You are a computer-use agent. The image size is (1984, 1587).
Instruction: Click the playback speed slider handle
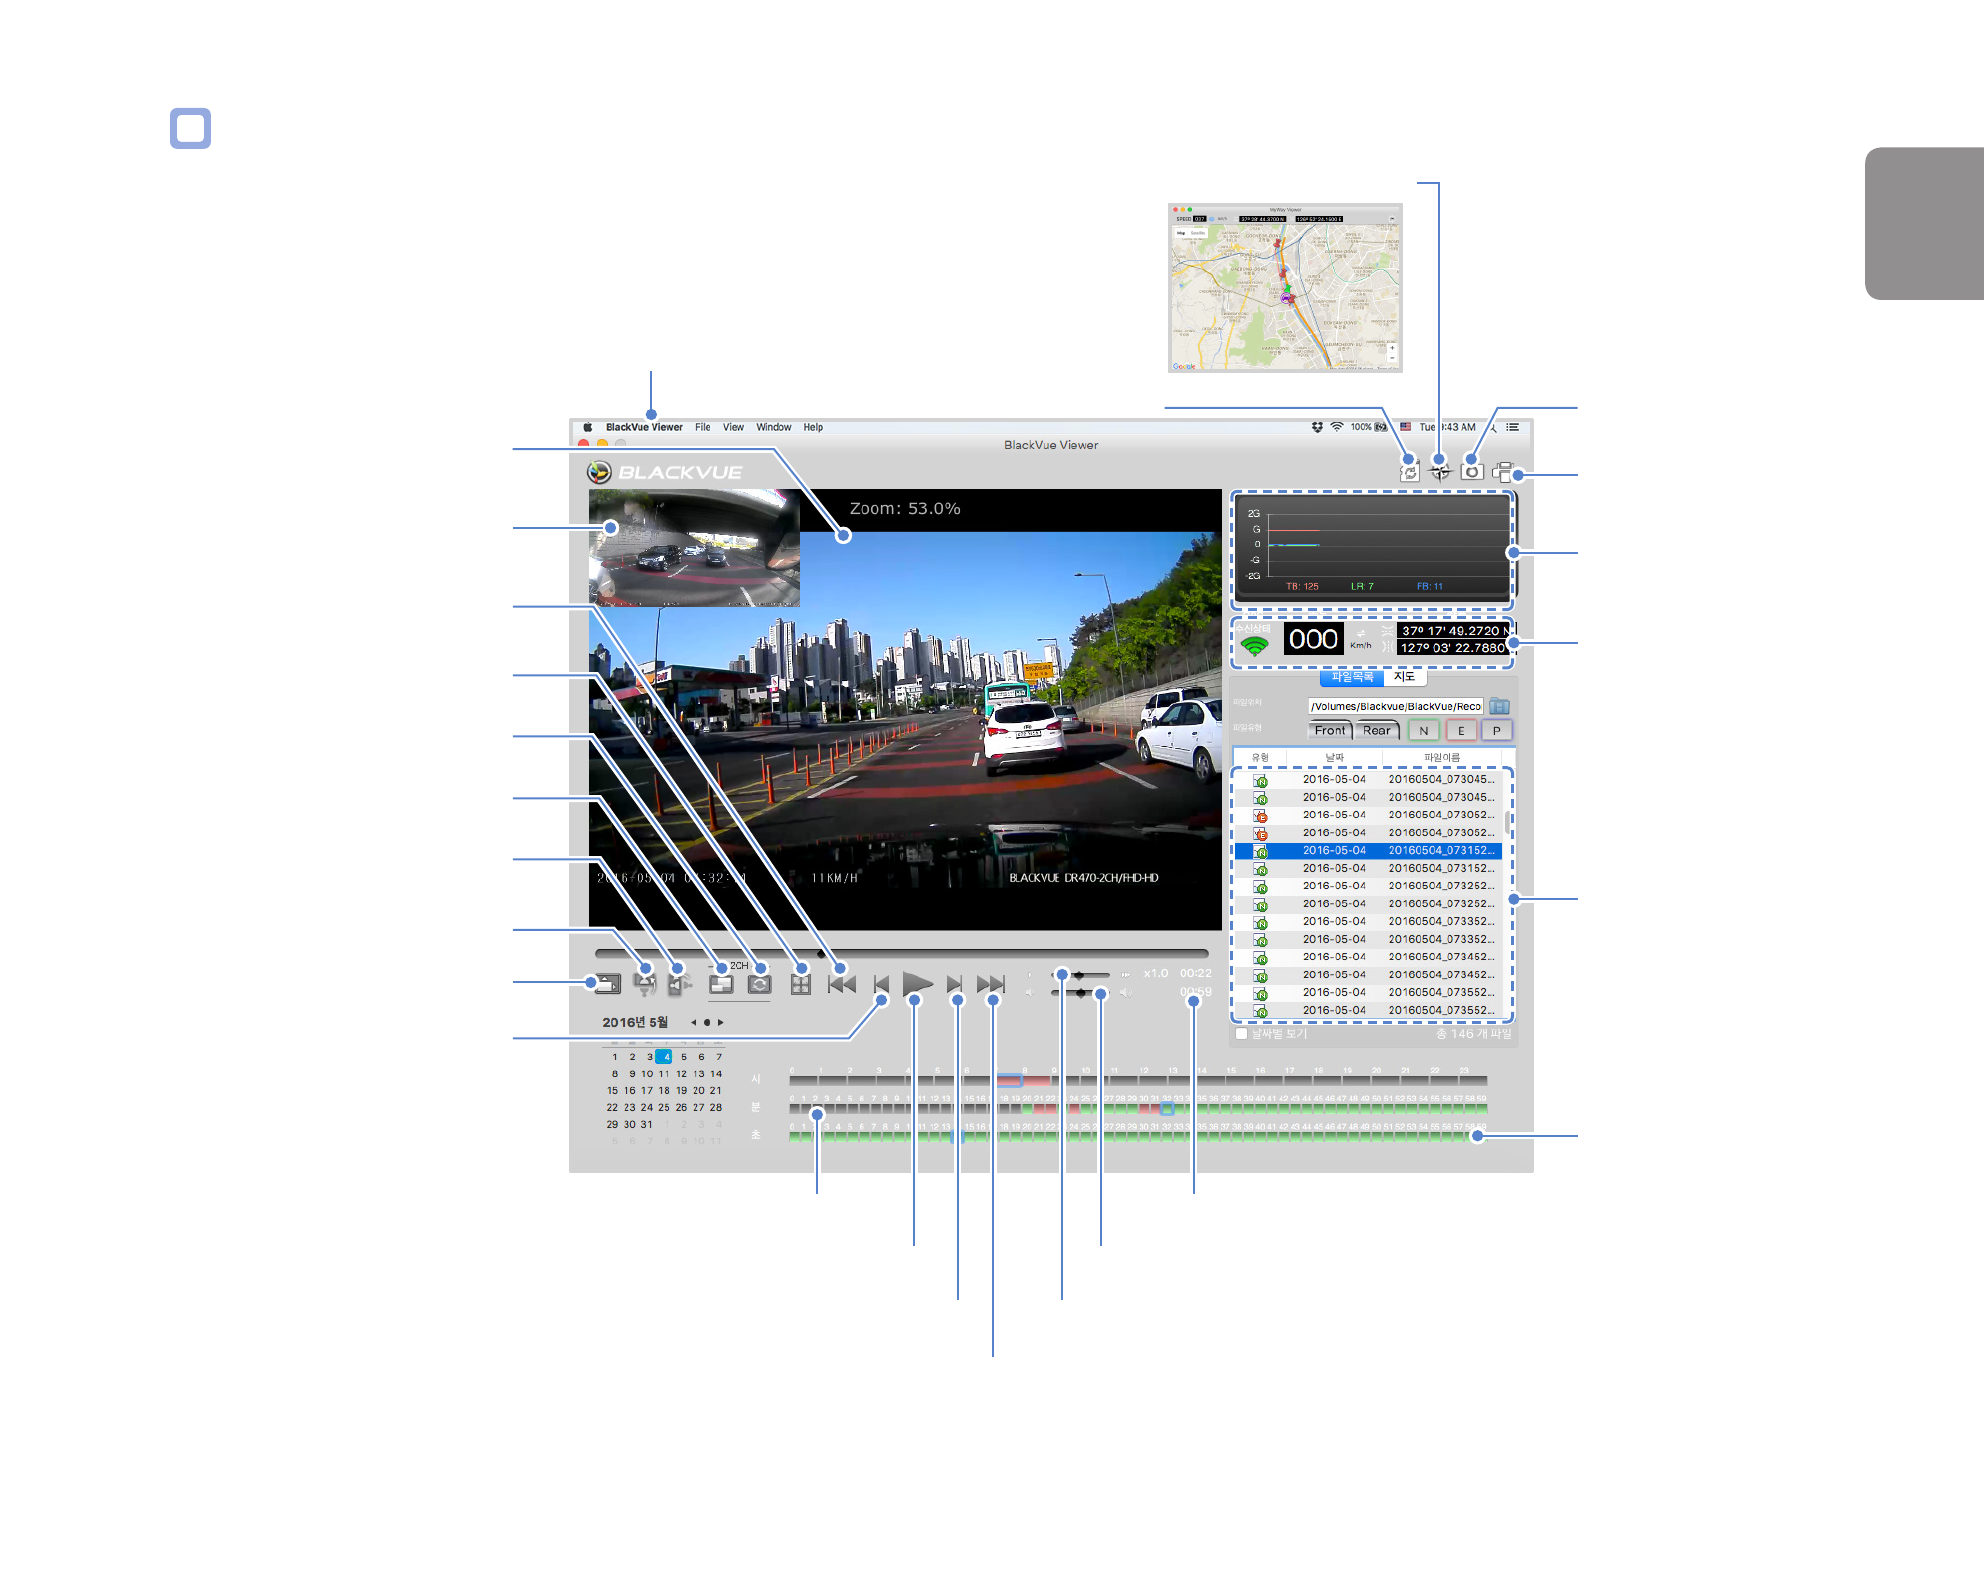pos(1079,975)
